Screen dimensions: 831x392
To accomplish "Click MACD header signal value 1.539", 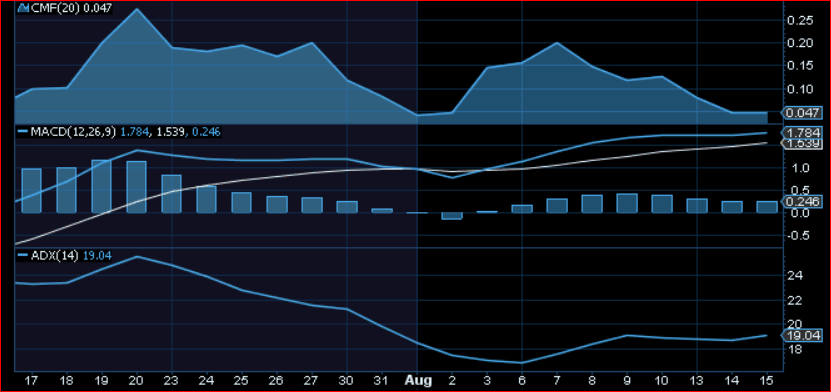I will point(170,132).
